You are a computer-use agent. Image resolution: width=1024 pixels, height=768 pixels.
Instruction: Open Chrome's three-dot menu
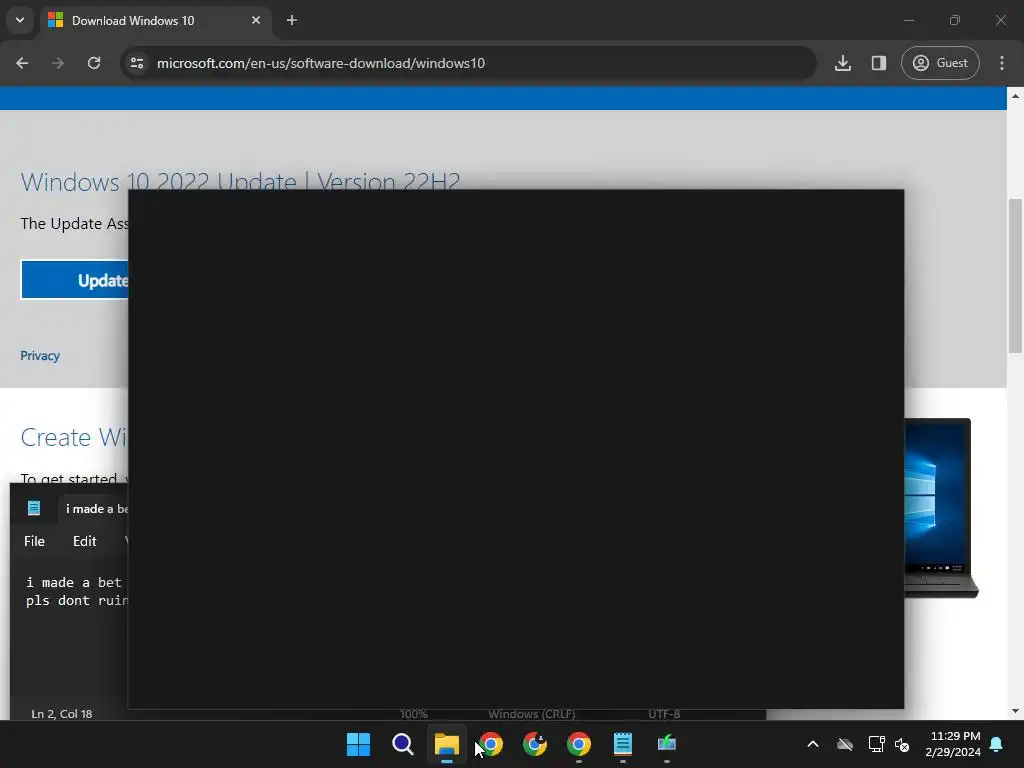(x=1002, y=63)
